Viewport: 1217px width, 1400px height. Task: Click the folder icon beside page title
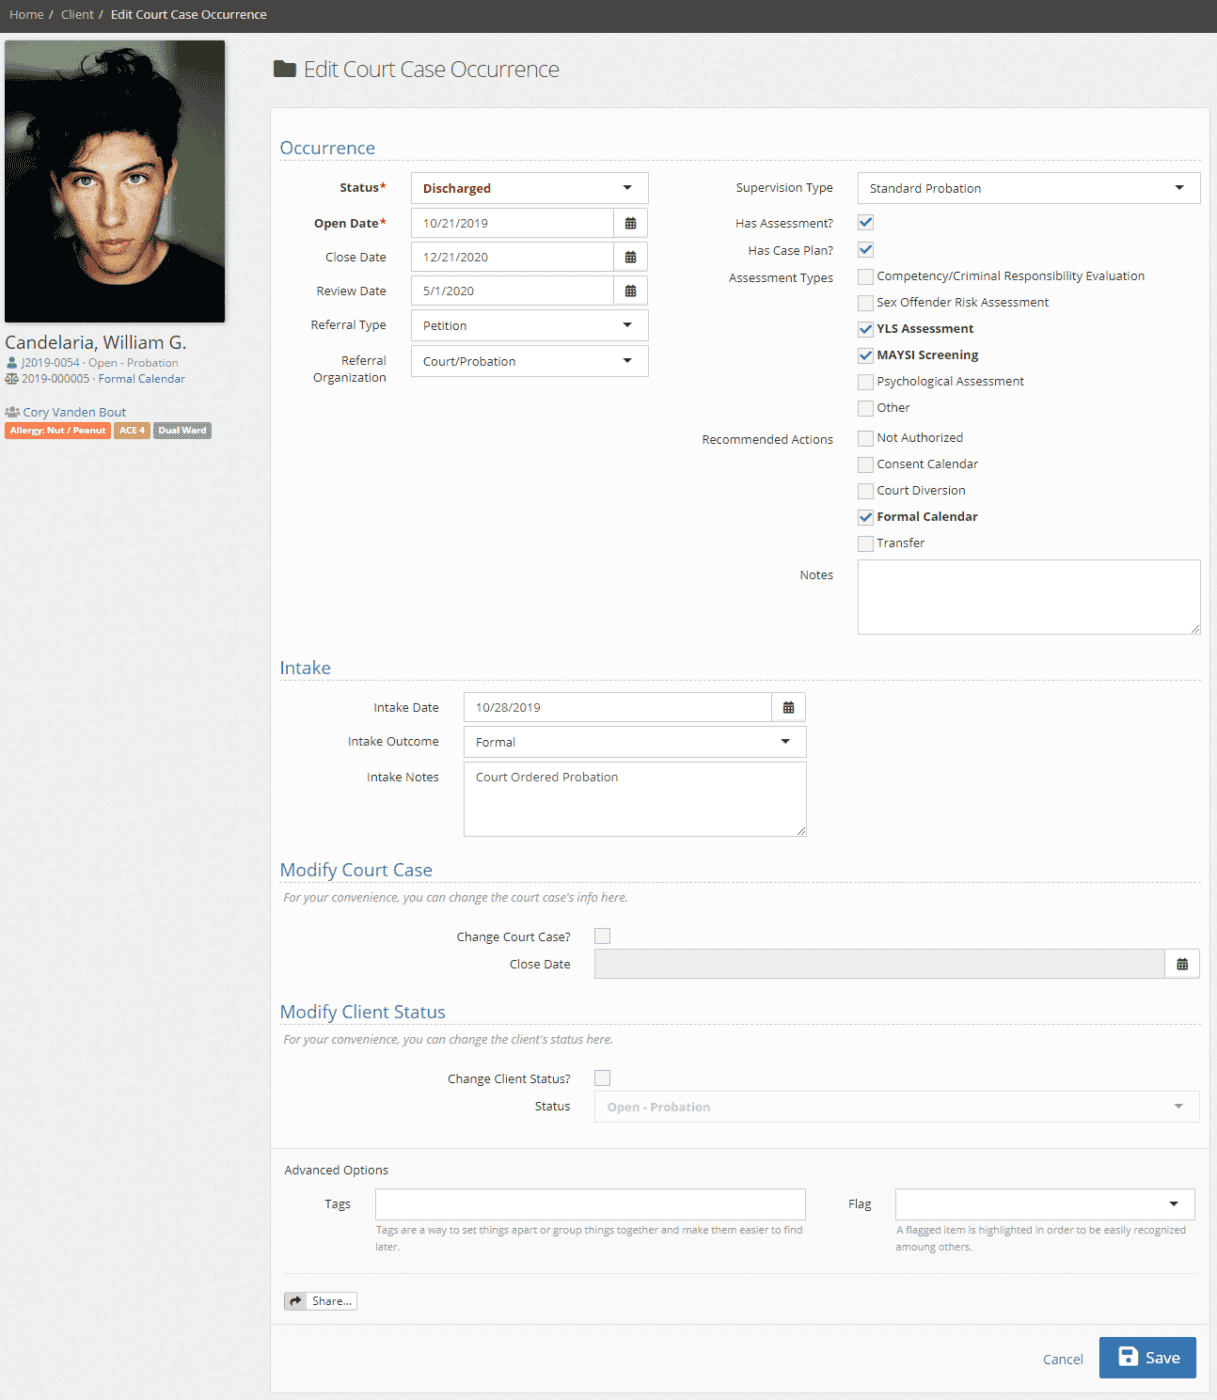pos(285,69)
